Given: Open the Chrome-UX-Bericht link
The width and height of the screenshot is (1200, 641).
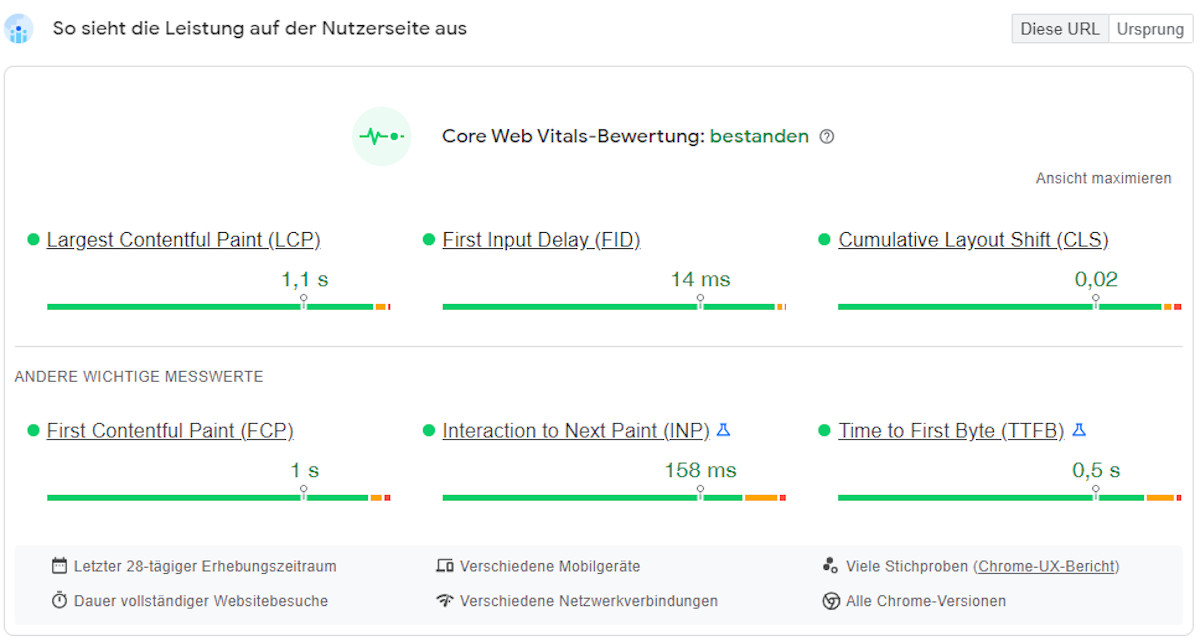Looking at the screenshot, I should pyautogui.click(x=1046, y=566).
